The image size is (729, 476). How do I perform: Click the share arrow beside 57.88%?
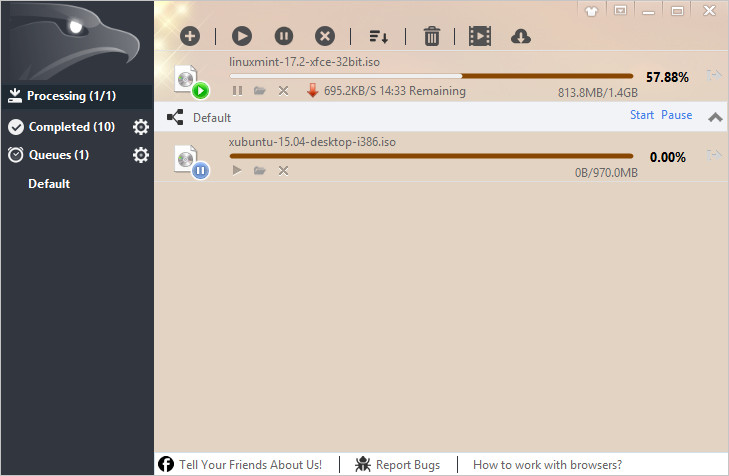click(x=714, y=75)
